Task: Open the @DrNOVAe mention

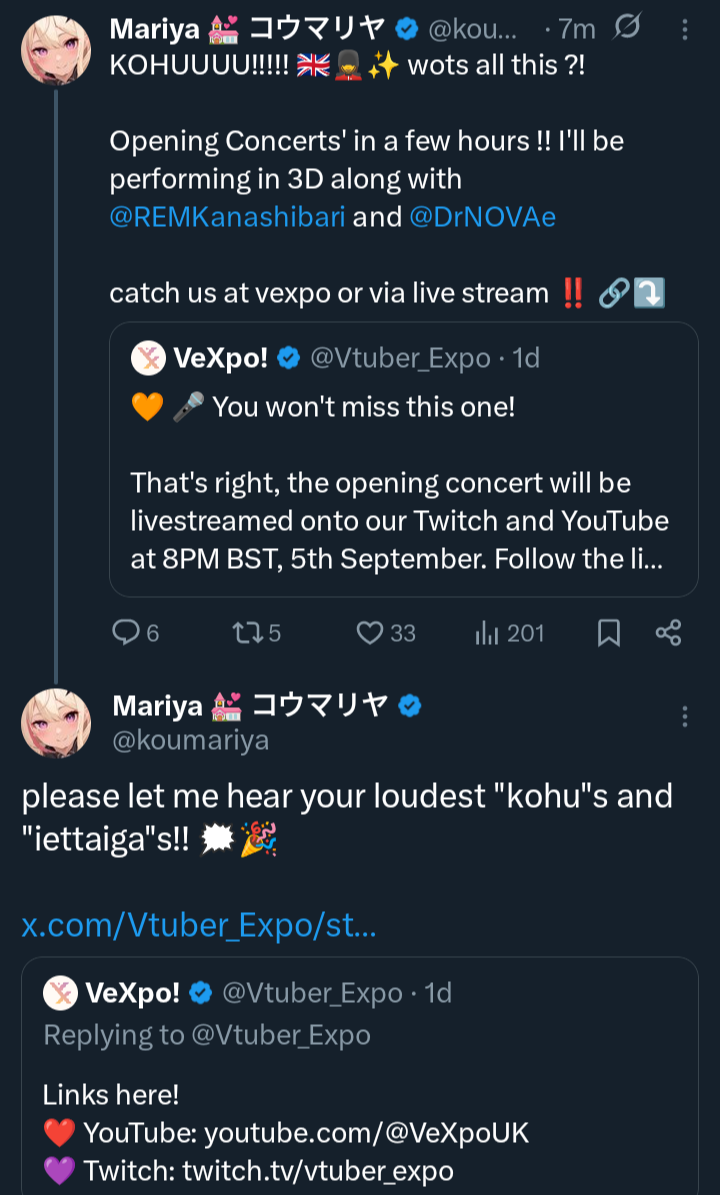Action: click(x=482, y=217)
